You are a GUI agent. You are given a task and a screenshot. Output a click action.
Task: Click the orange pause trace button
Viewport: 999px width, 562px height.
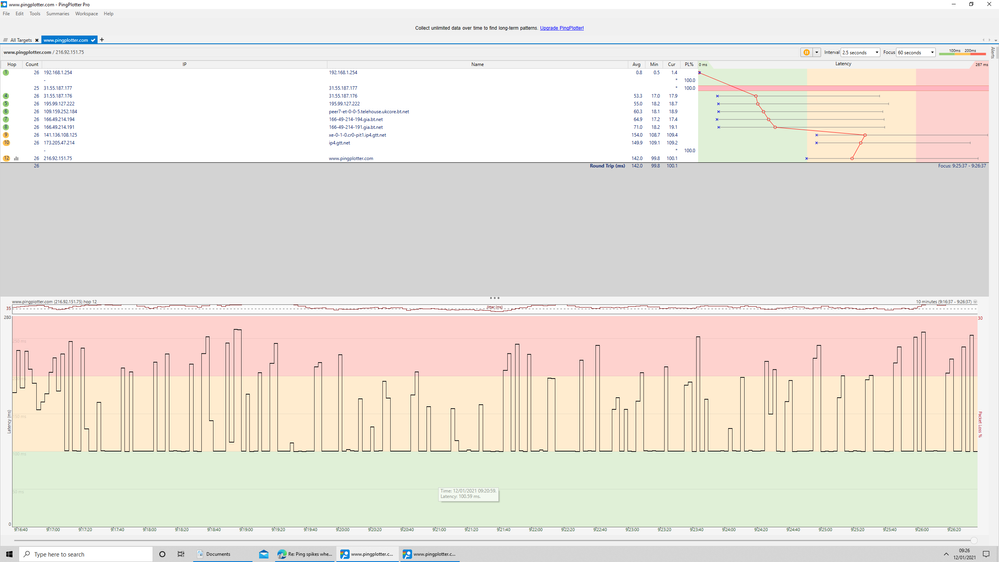806,52
